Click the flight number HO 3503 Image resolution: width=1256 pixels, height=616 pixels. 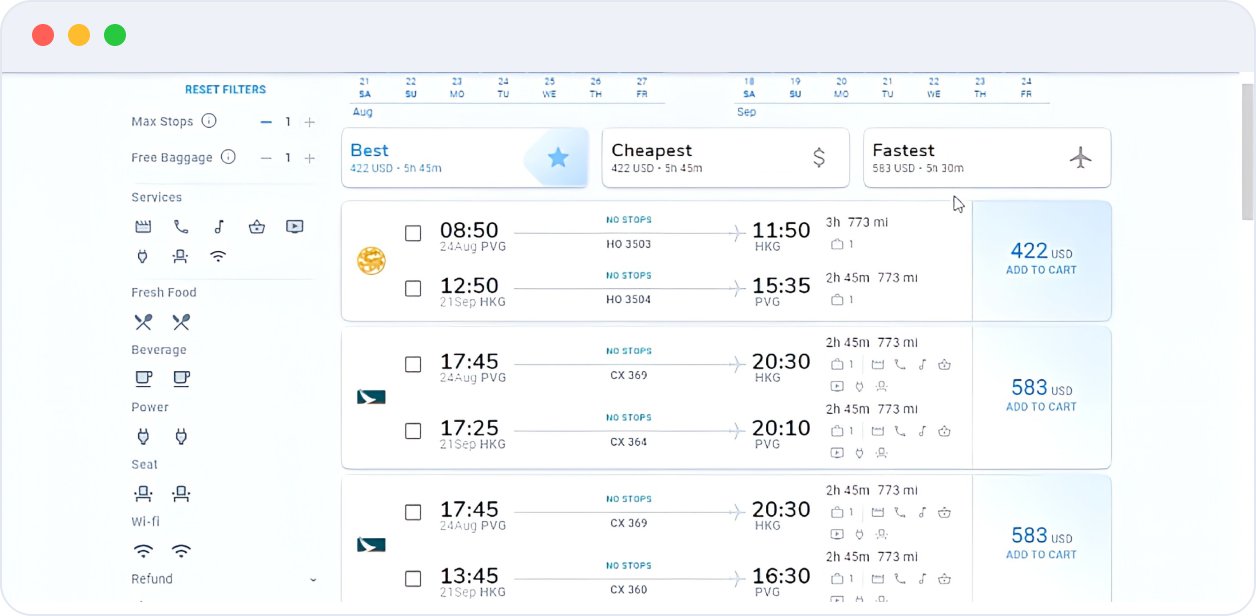pyautogui.click(x=628, y=244)
